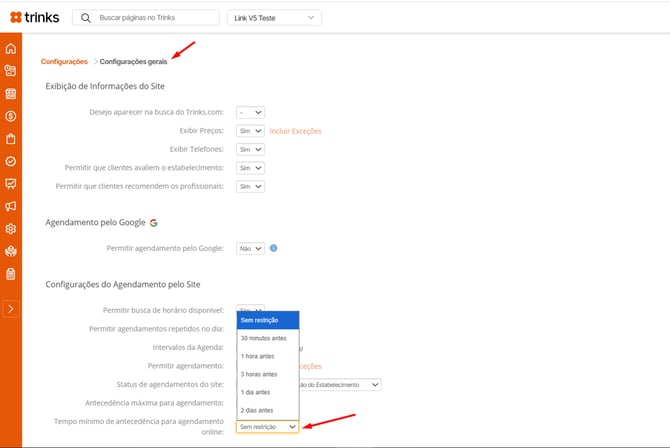Click the info icon beside Google scheduling
Image resolution: width=670 pixels, height=448 pixels.
(x=273, y=248)
